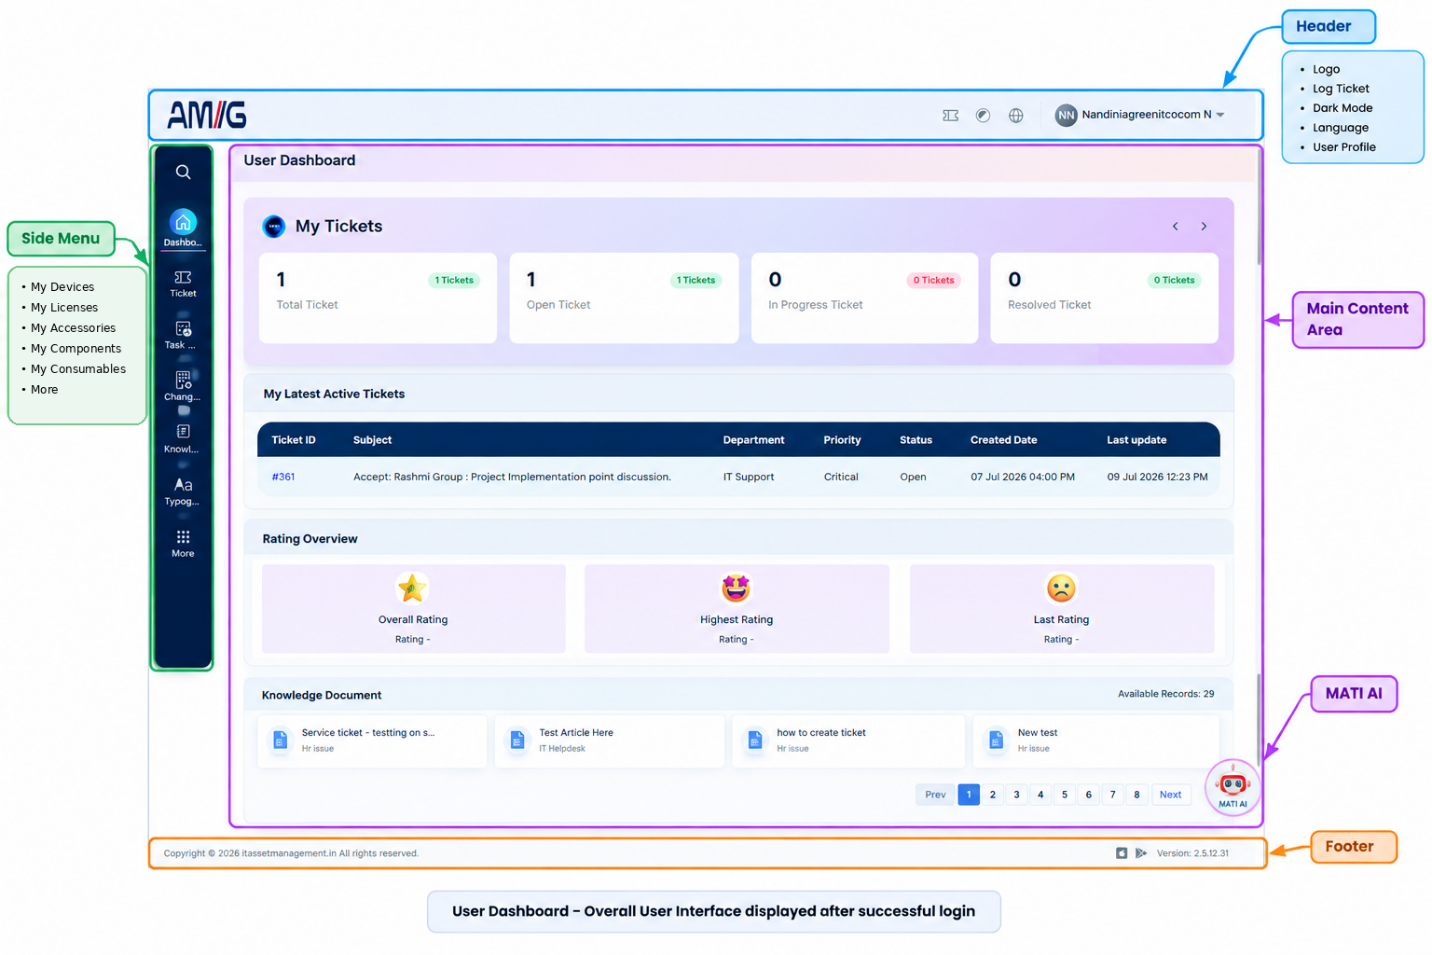
Task: Click the Google Play icon in footer
Action: (1141, 853)
